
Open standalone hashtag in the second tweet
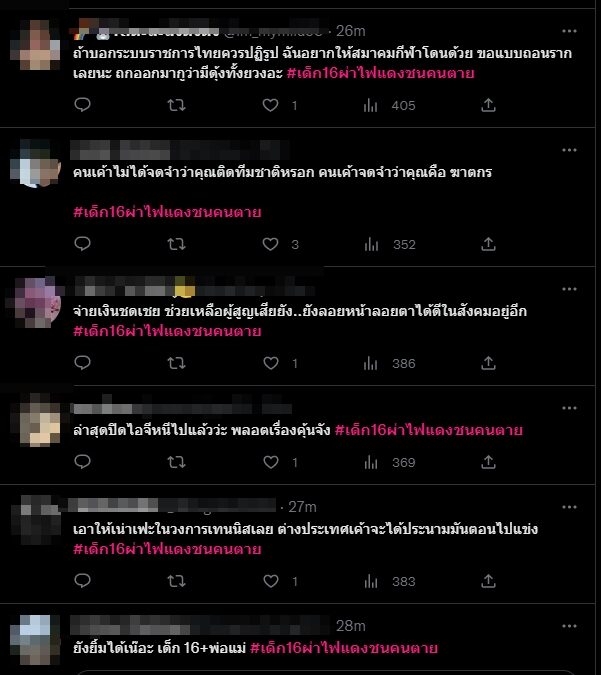(x=167, y=212)
